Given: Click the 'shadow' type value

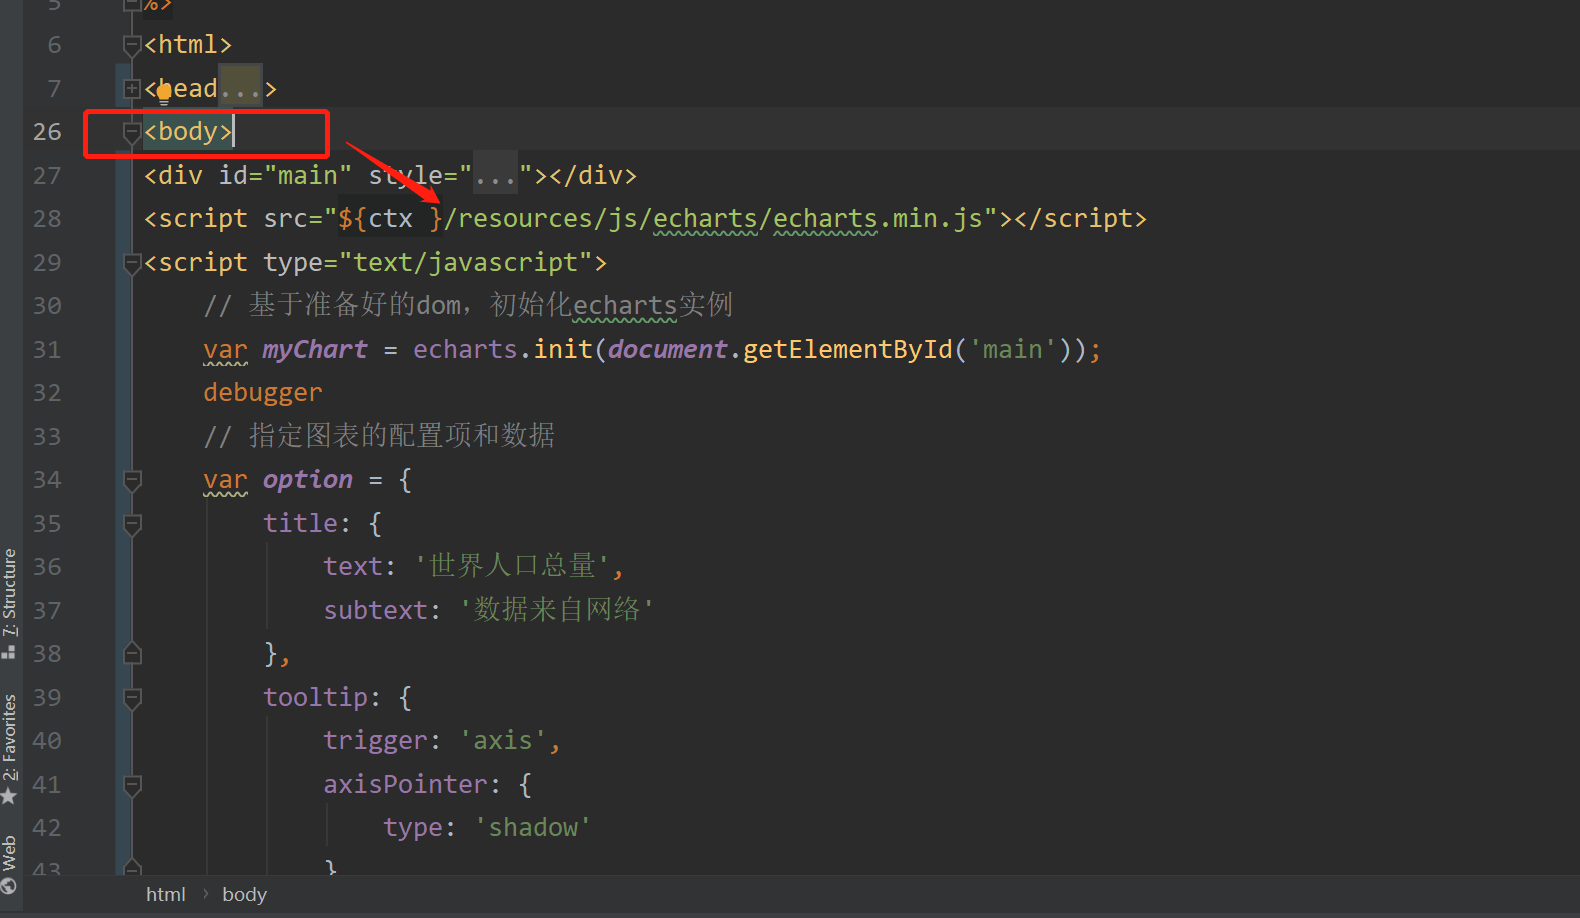Looking at the screenshot, I should (533, 828).
